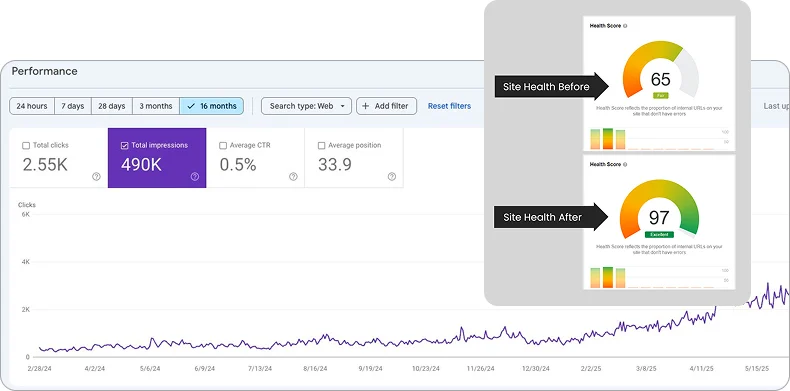Toggle the Total clicks checkbox
This screenshot has height=391, width=790.
click(x=26, y=146)
